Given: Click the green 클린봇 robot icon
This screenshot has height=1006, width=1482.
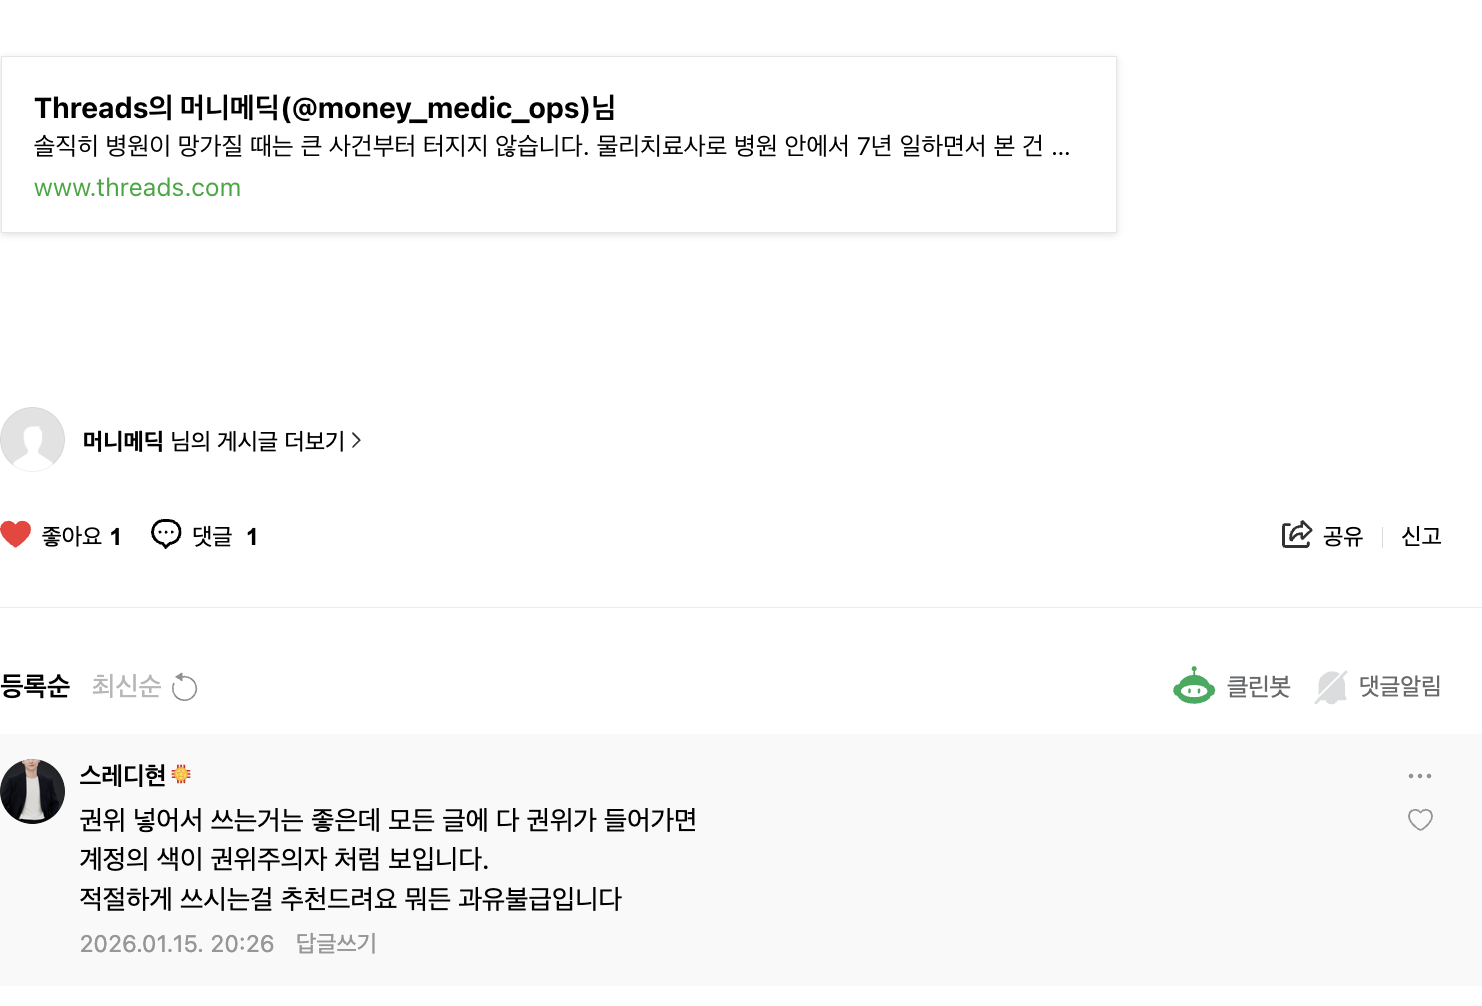Looking at the screenshot, I should click(1194, 686).
